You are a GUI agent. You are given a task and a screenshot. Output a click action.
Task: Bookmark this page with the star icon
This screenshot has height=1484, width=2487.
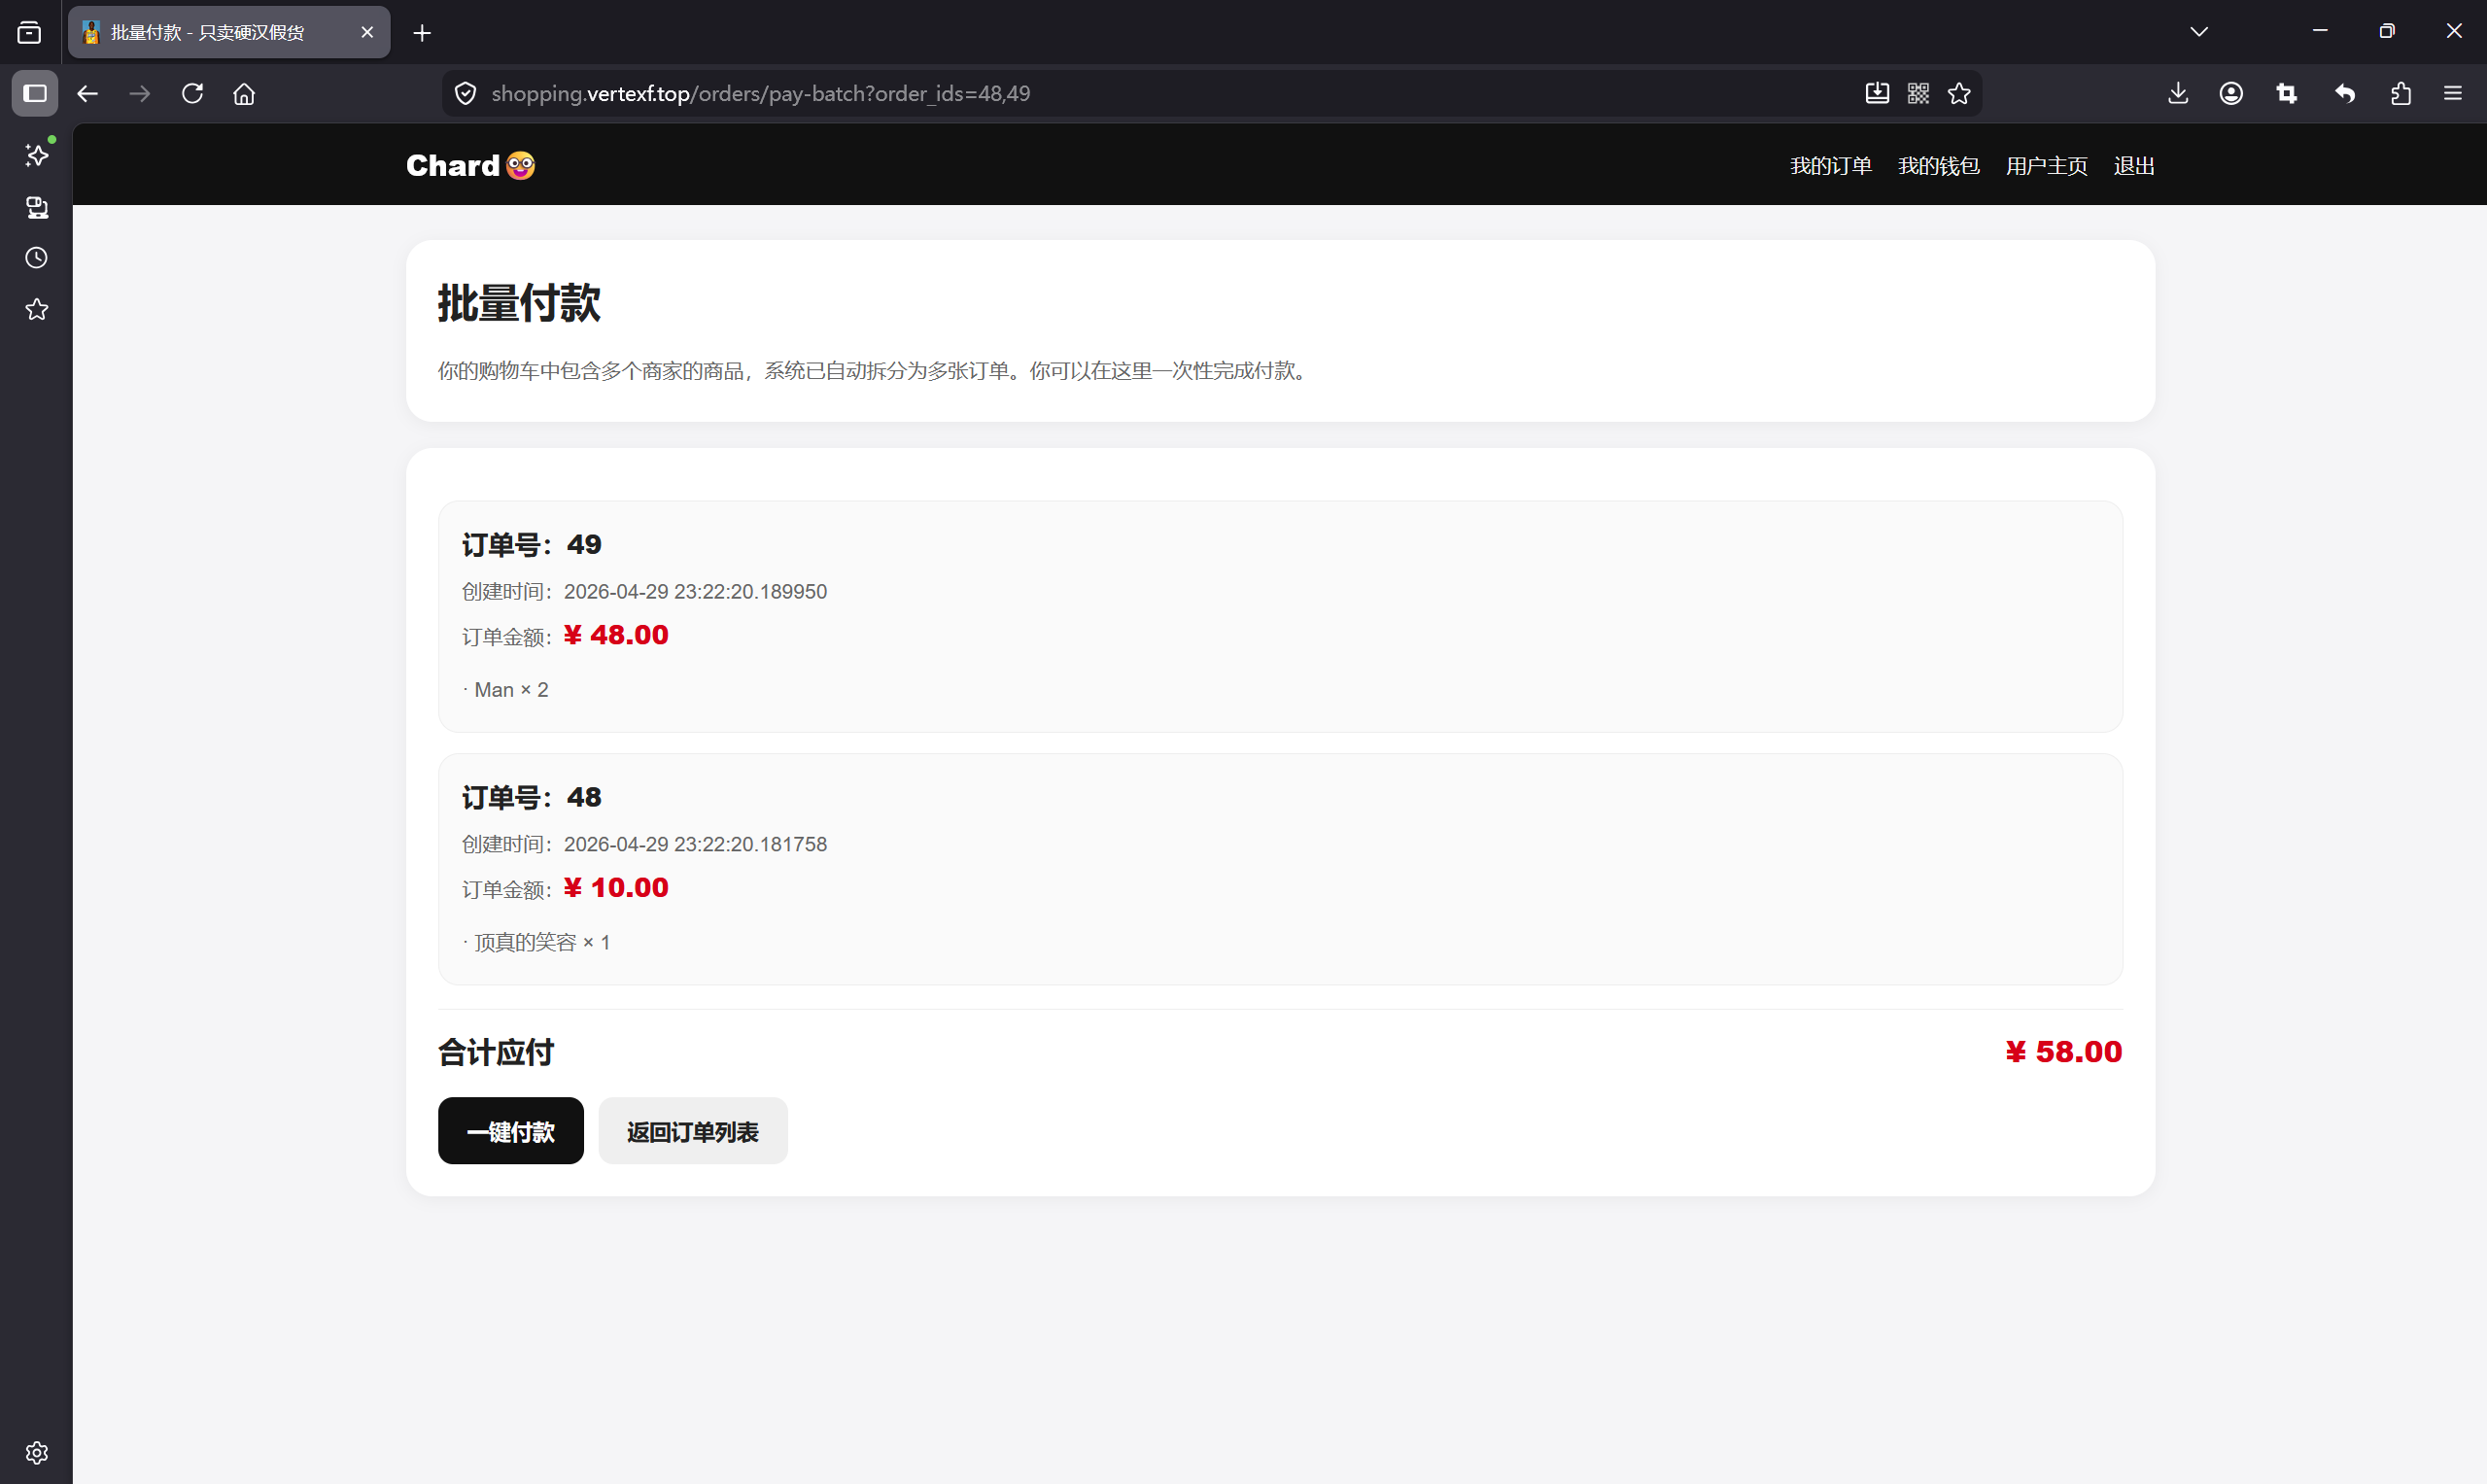(1959, 93)
